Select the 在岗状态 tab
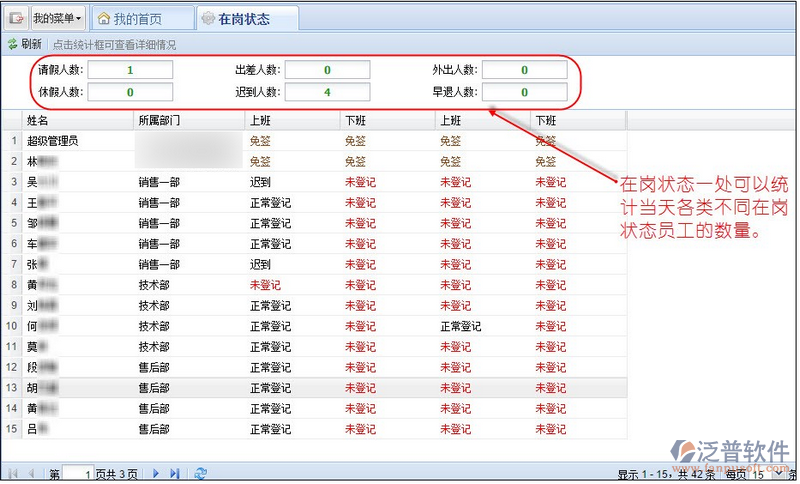Viewport: 800px width, 484px height. [x=247, y=19]
